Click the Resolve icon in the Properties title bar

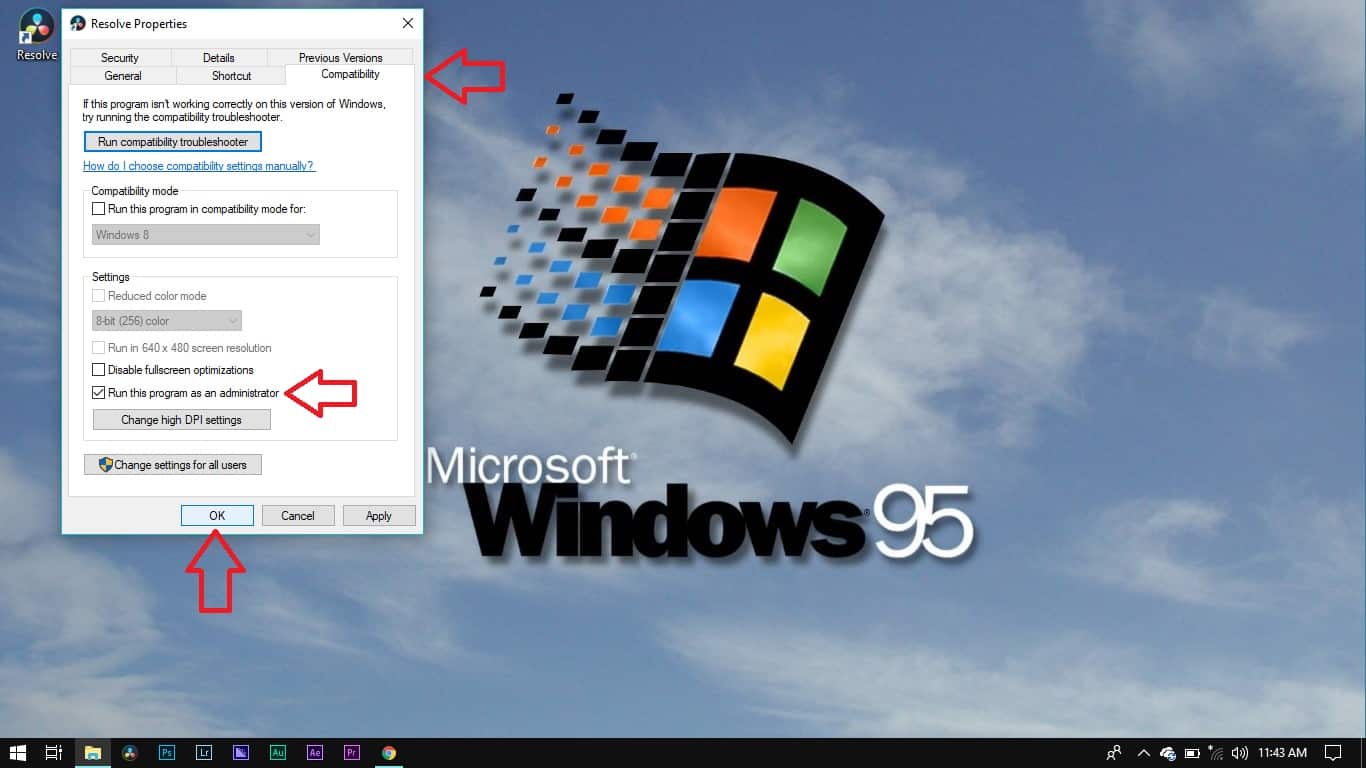coord(78,24)
